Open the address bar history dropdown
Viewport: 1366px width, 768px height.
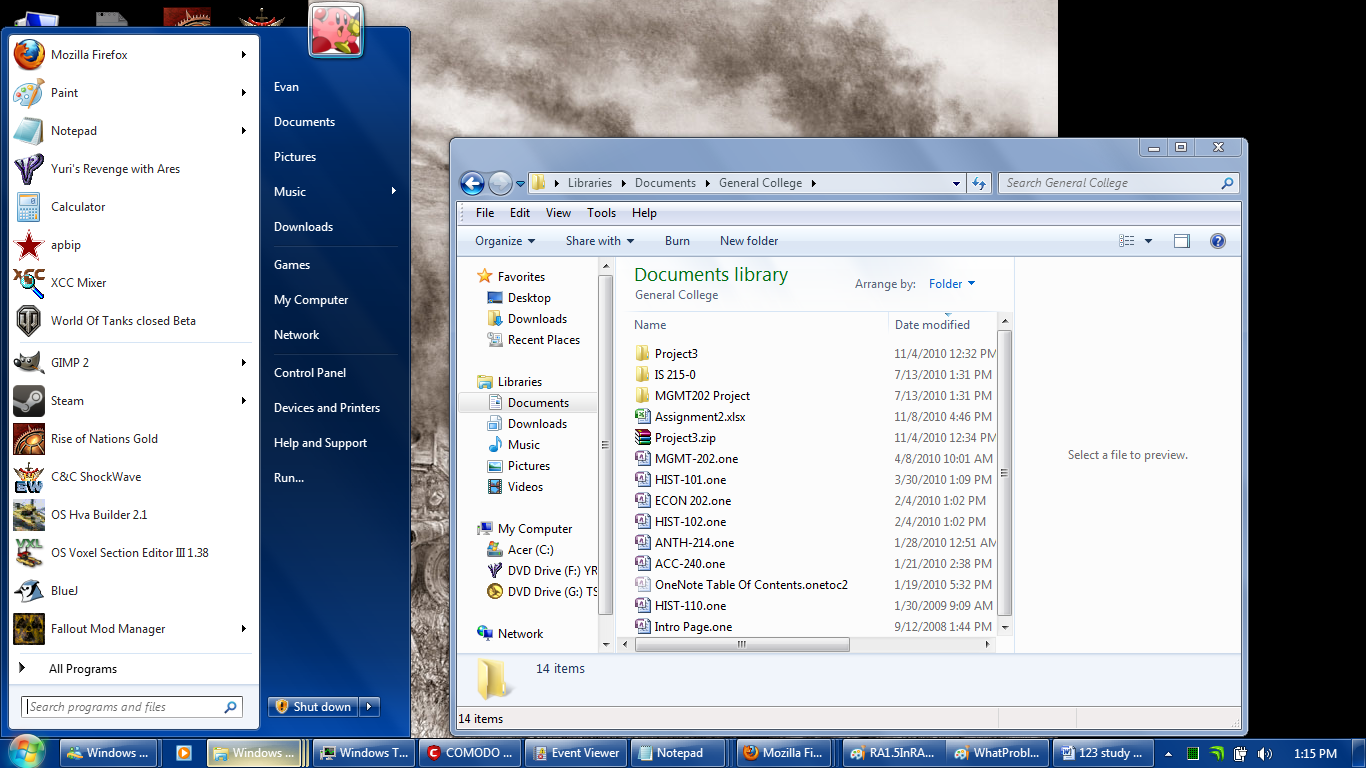(958, 183)
